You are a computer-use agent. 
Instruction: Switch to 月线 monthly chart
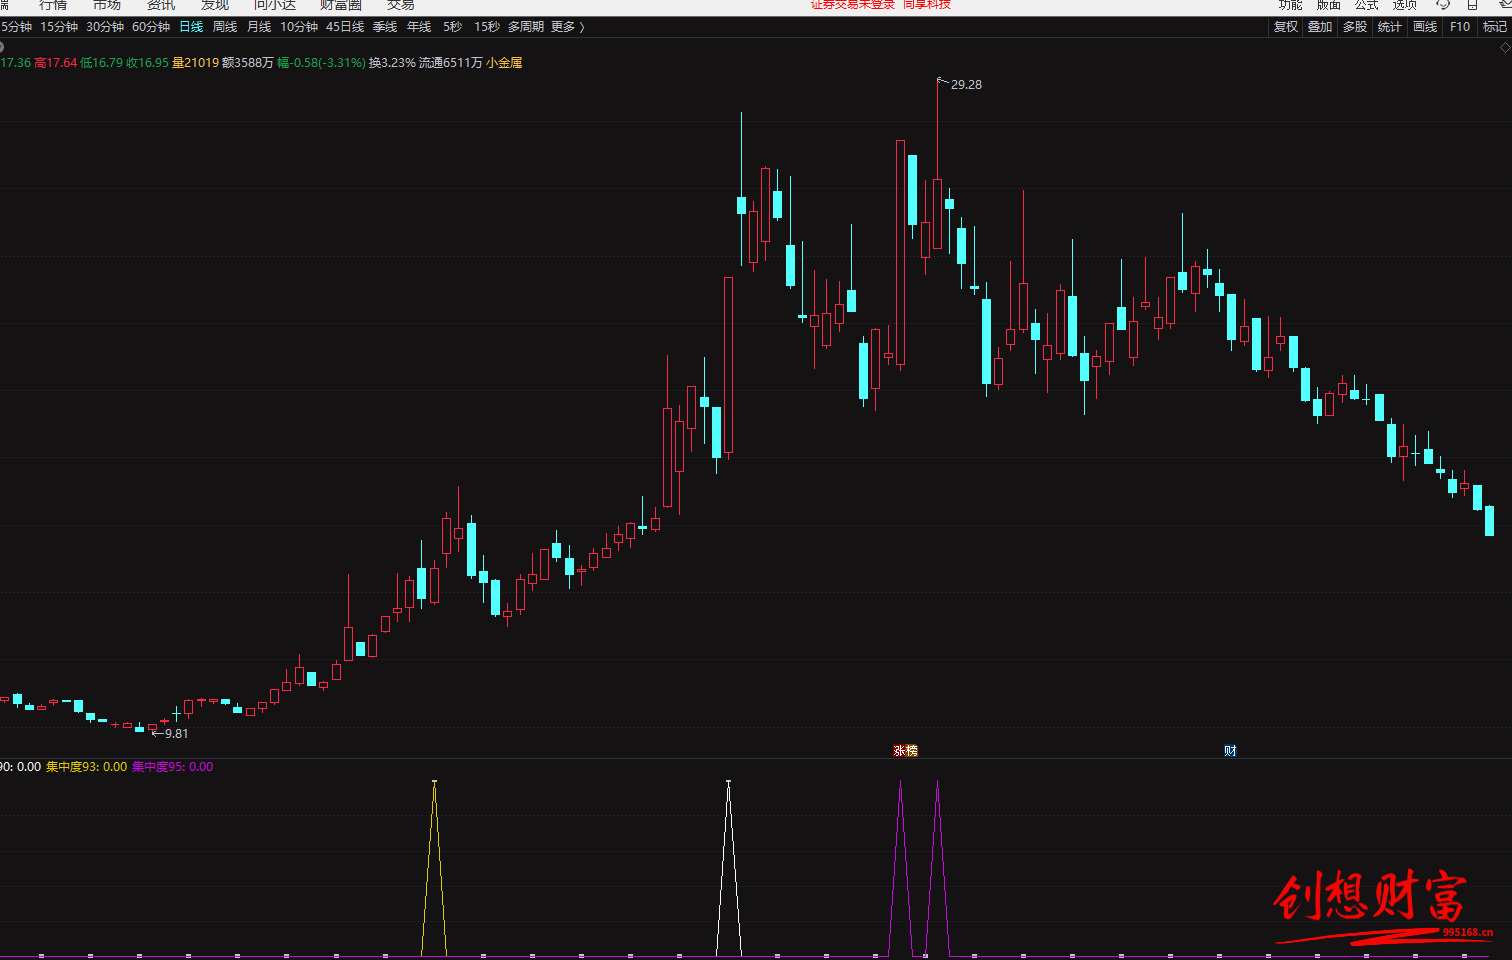(259, 27)
